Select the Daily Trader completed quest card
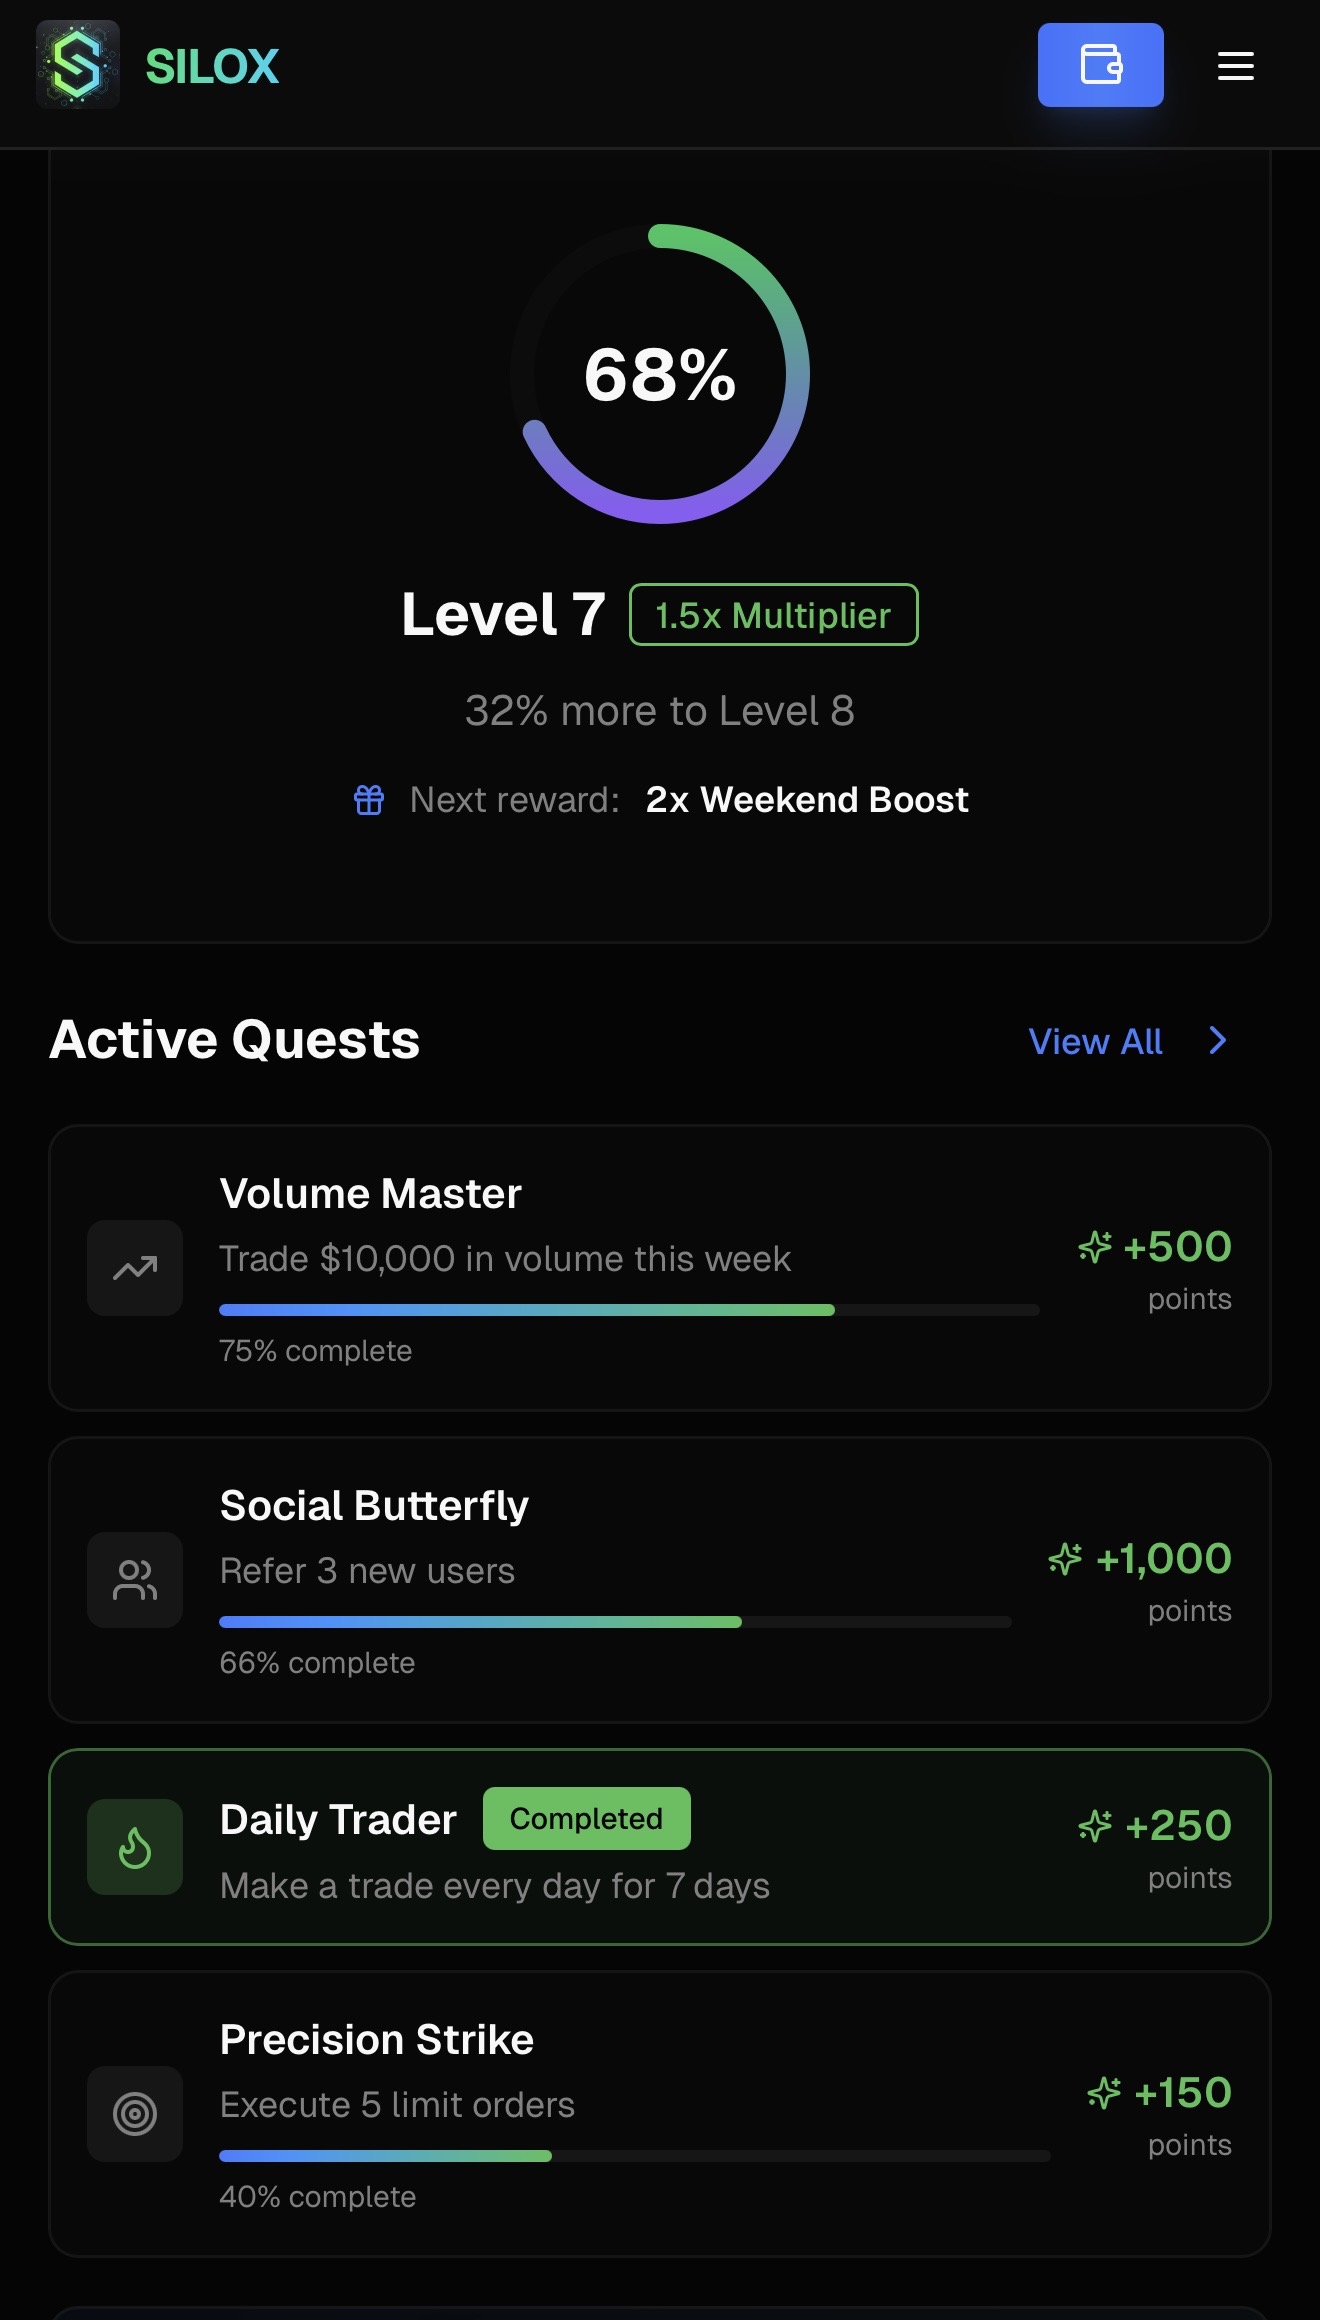The width and height of the screenshot is (1320, 2320). [x=660, y=1846]
